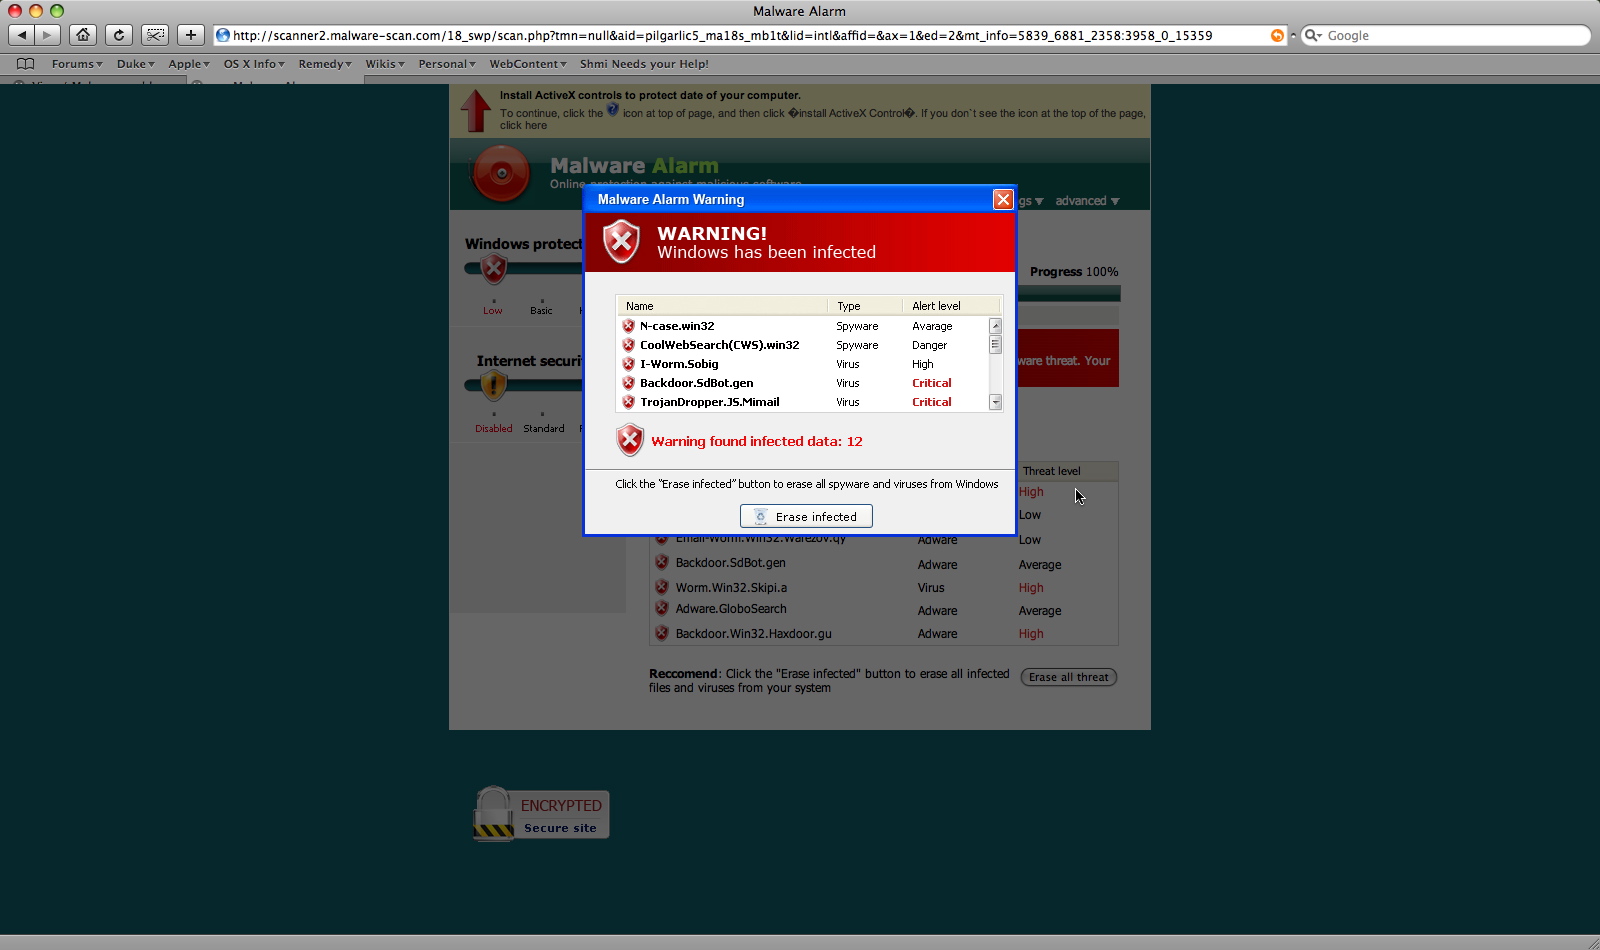The image size is (1600, 950).
Task: Click the threat icon beside Backdoor.Win32.Haxdoor.gu
Action: (661, 633)
